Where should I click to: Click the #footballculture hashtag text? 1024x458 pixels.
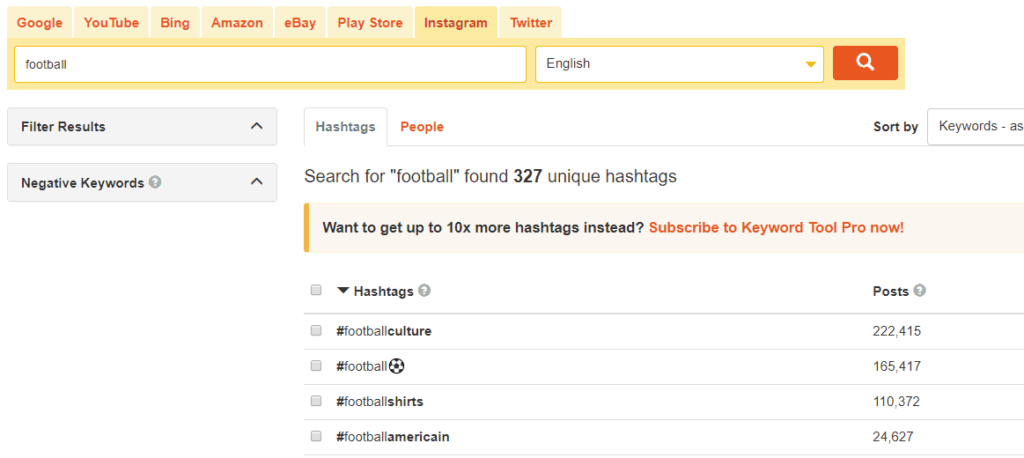tap(384, 331)
